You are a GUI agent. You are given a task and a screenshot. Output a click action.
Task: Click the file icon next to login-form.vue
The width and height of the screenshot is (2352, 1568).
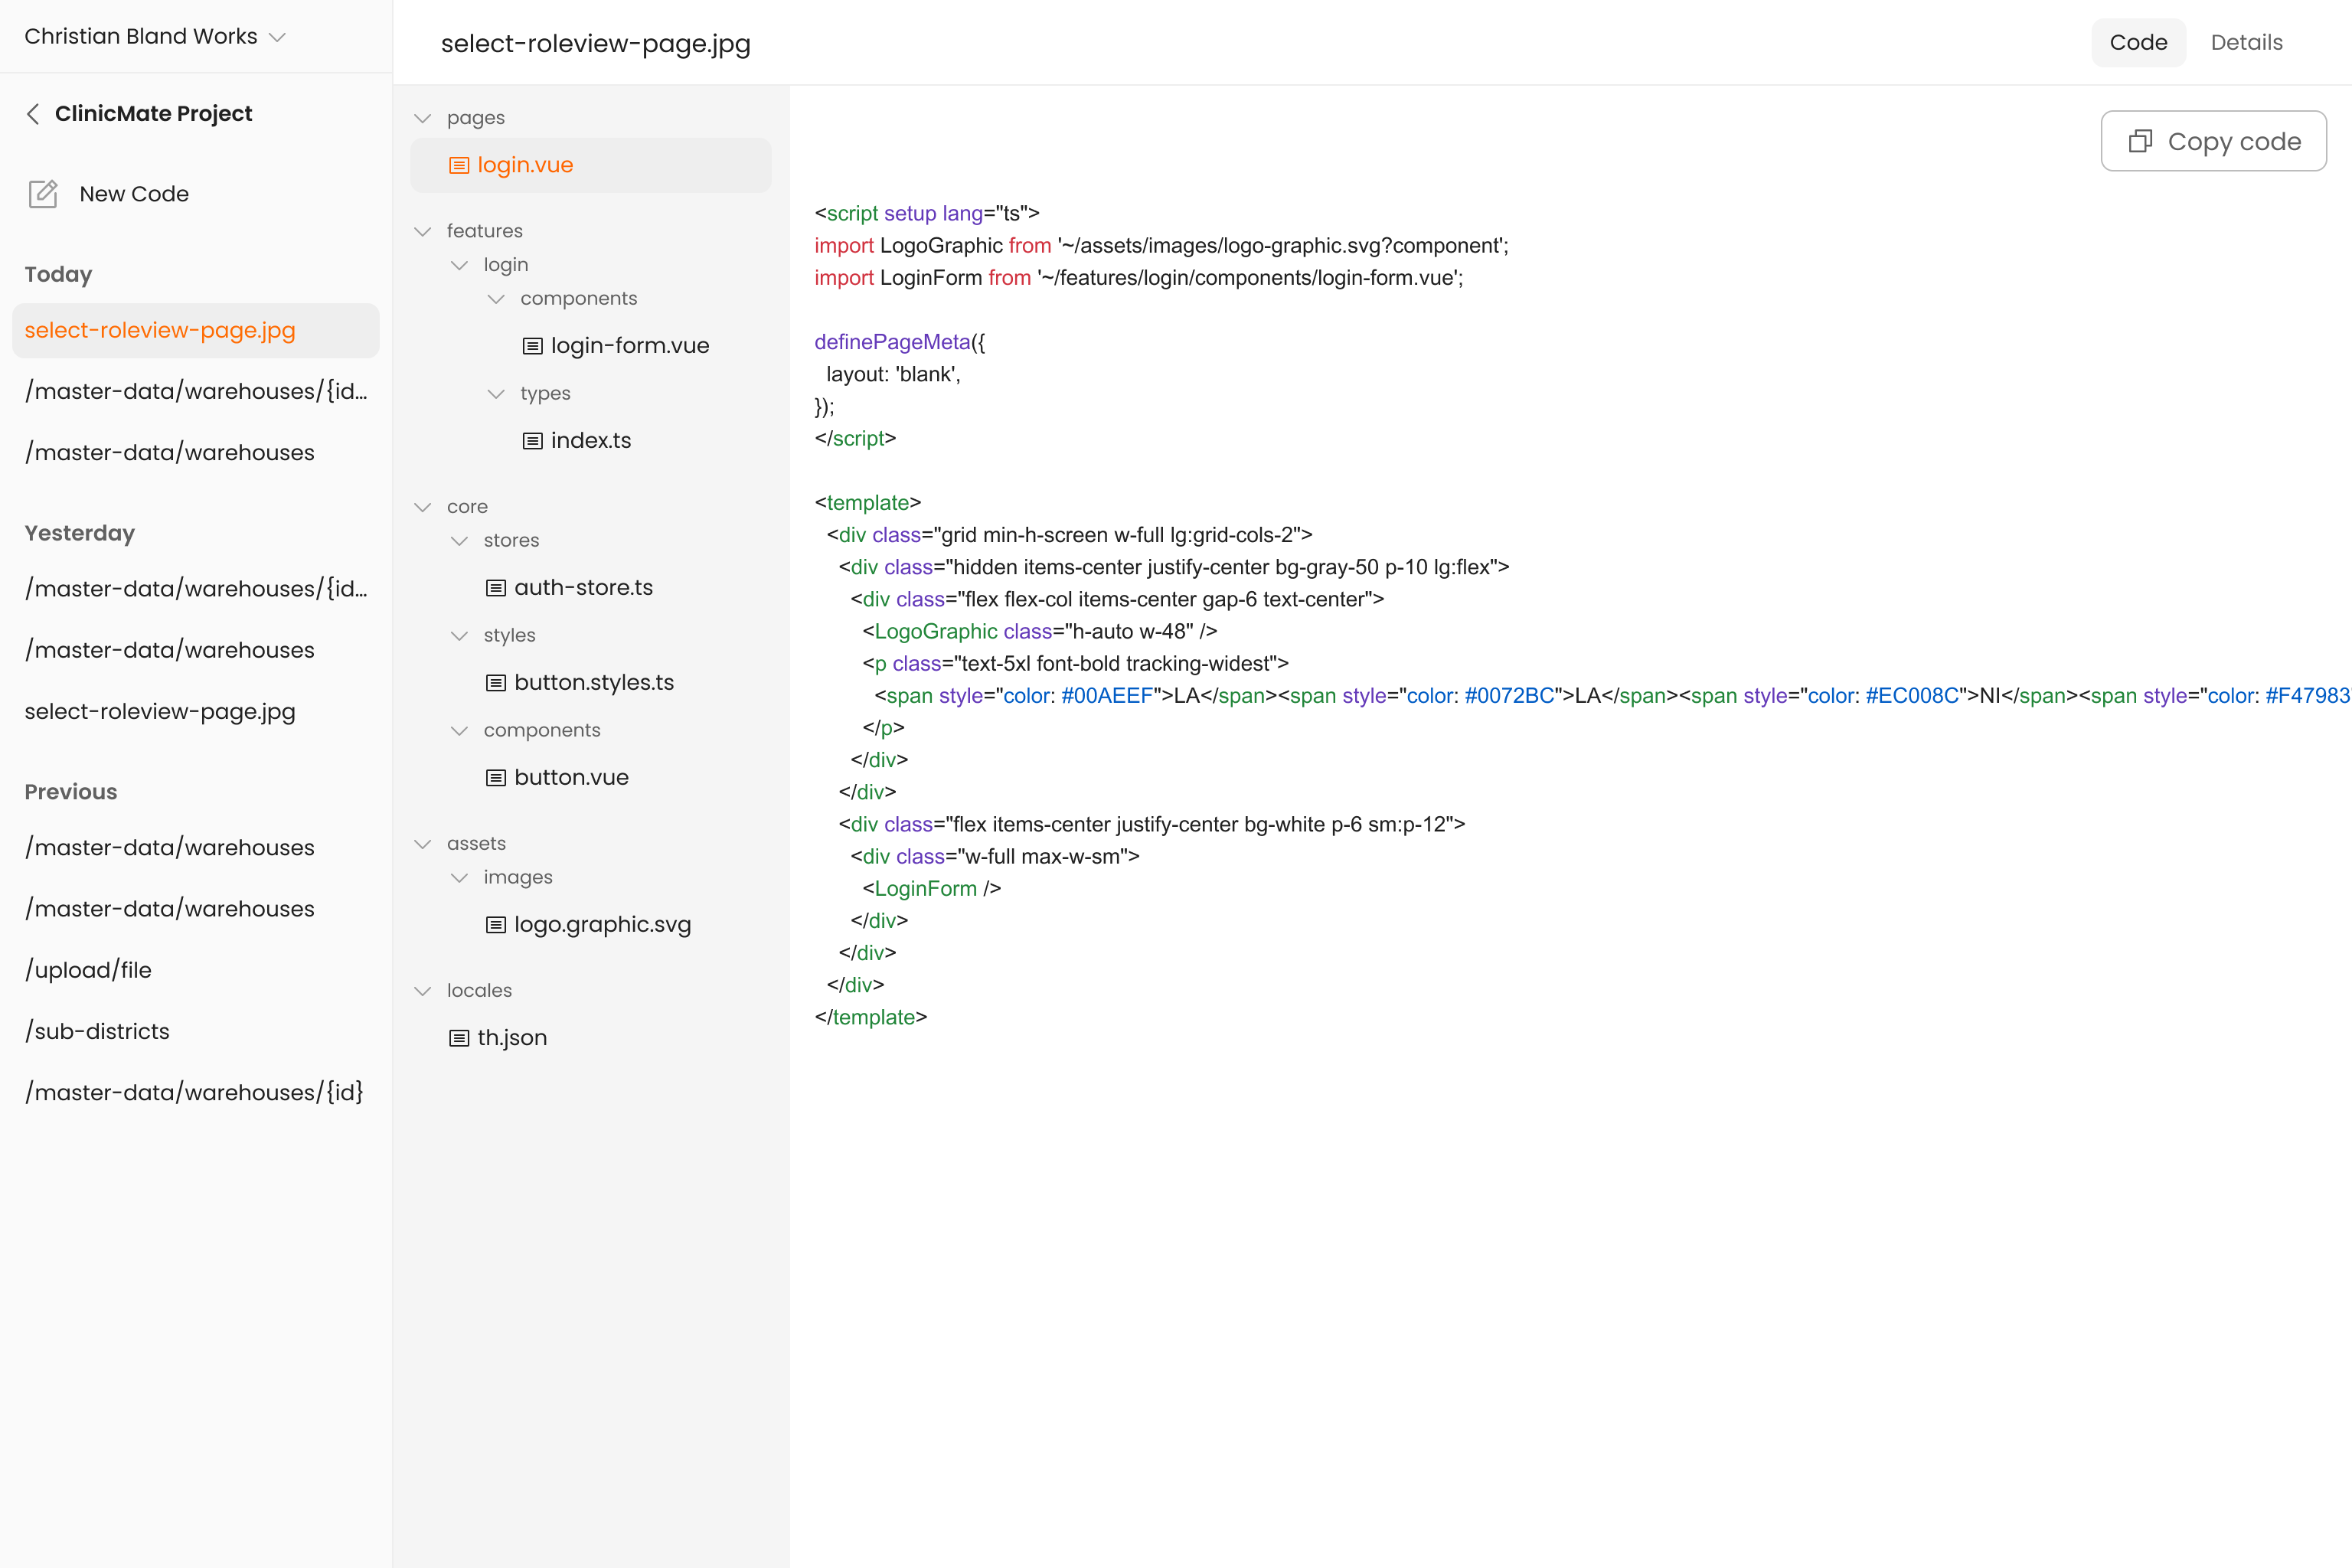[x=533, y=346]
